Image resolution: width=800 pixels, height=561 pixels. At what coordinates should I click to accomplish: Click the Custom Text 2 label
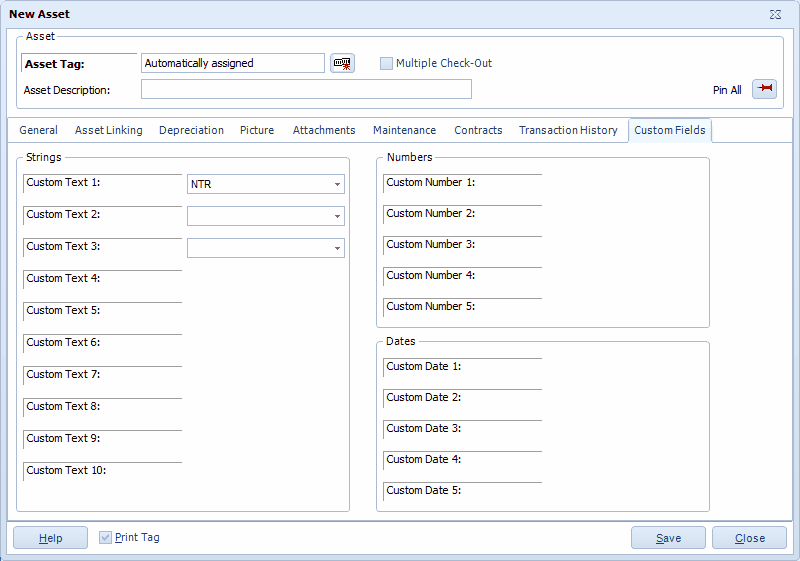63,215
